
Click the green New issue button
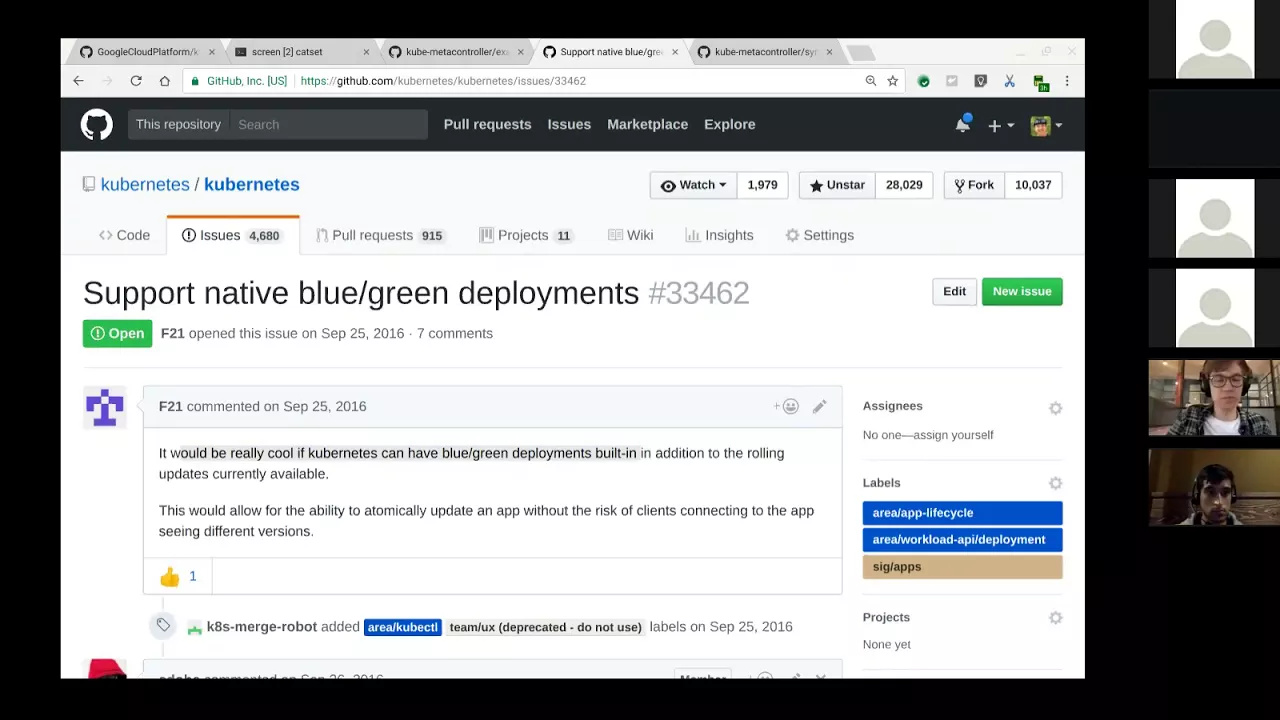(x=1022, y=291)
